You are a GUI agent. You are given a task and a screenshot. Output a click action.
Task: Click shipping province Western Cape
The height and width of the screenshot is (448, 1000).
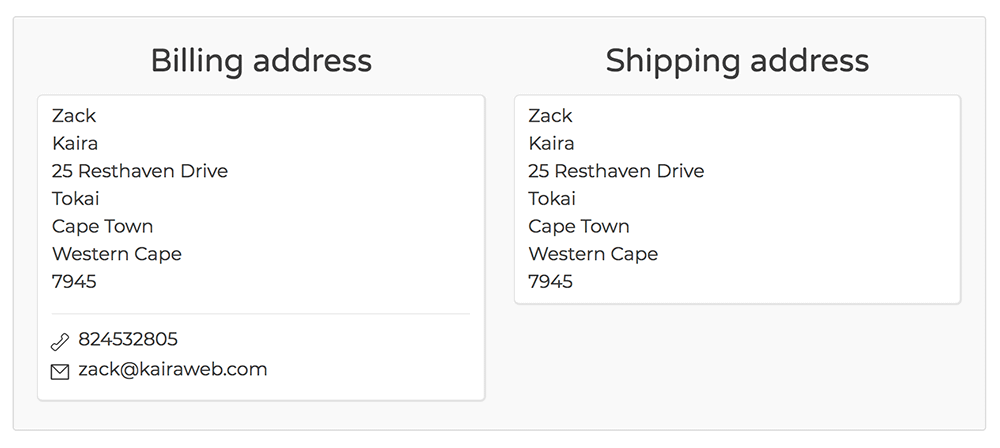click(593, 254)
